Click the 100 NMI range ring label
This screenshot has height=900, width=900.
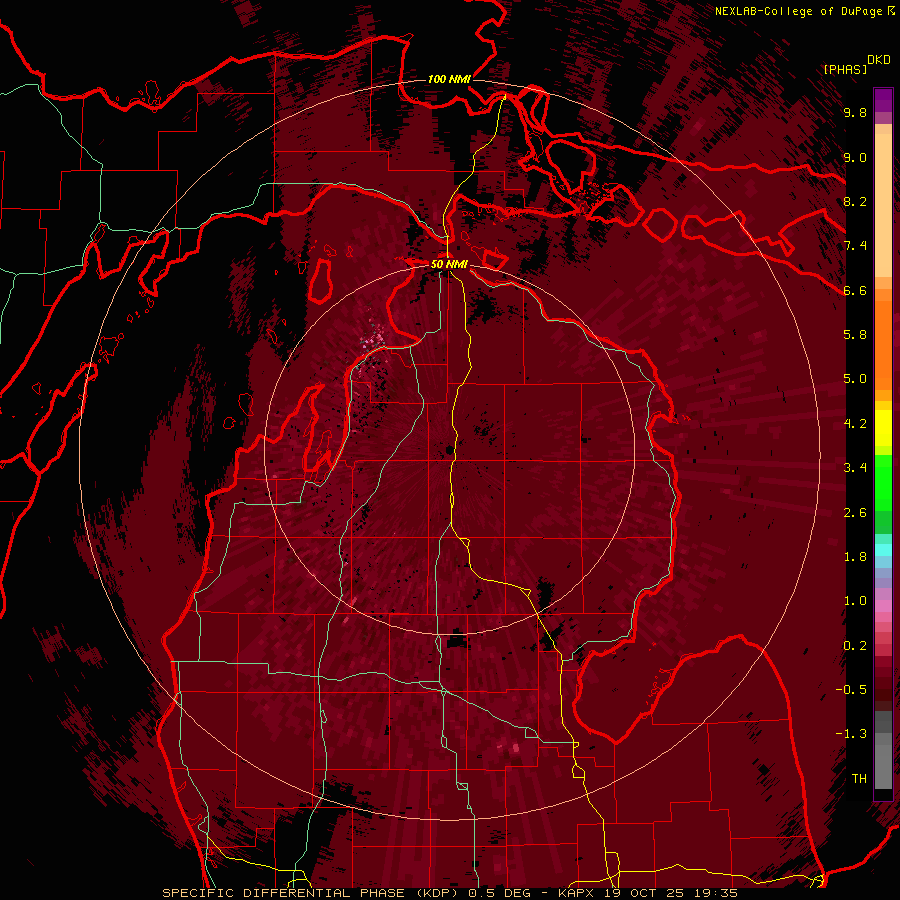[x=449, y=79]
